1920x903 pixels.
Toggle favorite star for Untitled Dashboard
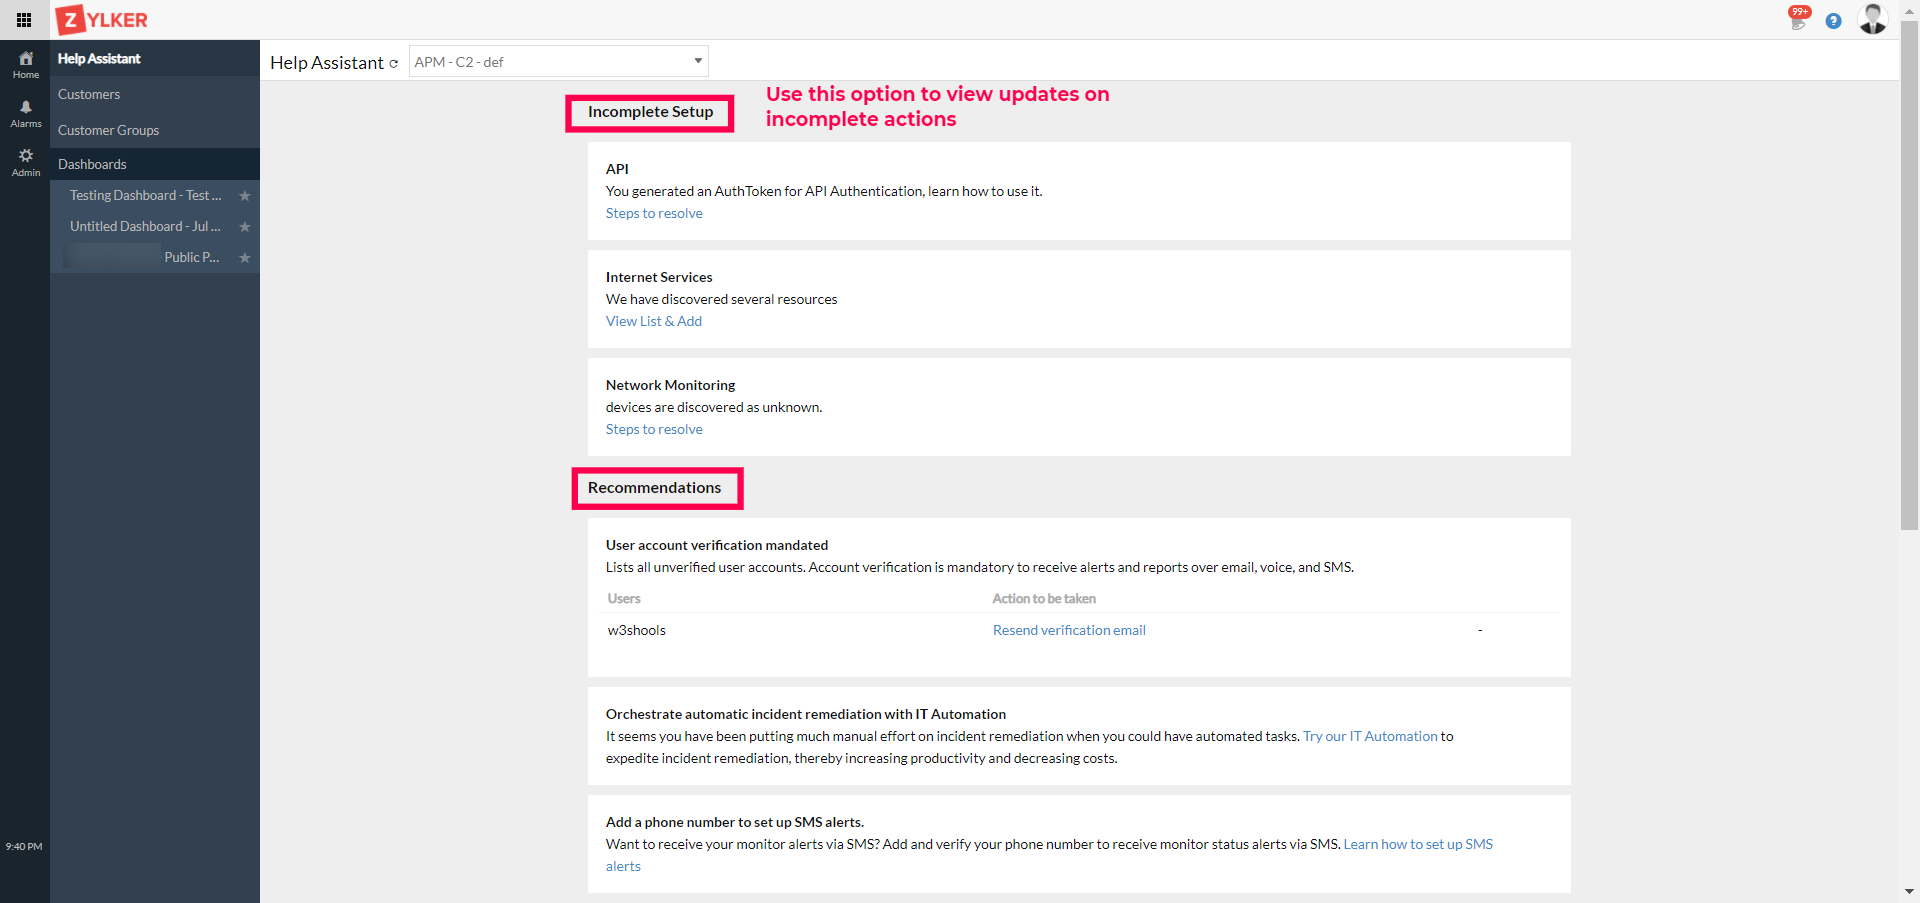[x=245, y=227]
